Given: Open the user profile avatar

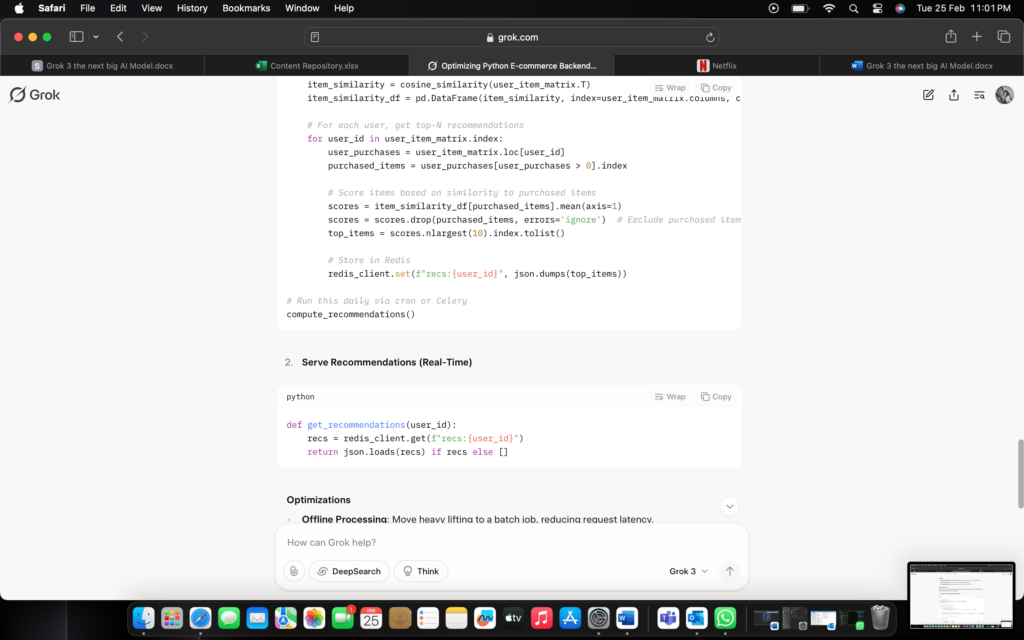Looking at the screenshot, I should (1004, 95).
